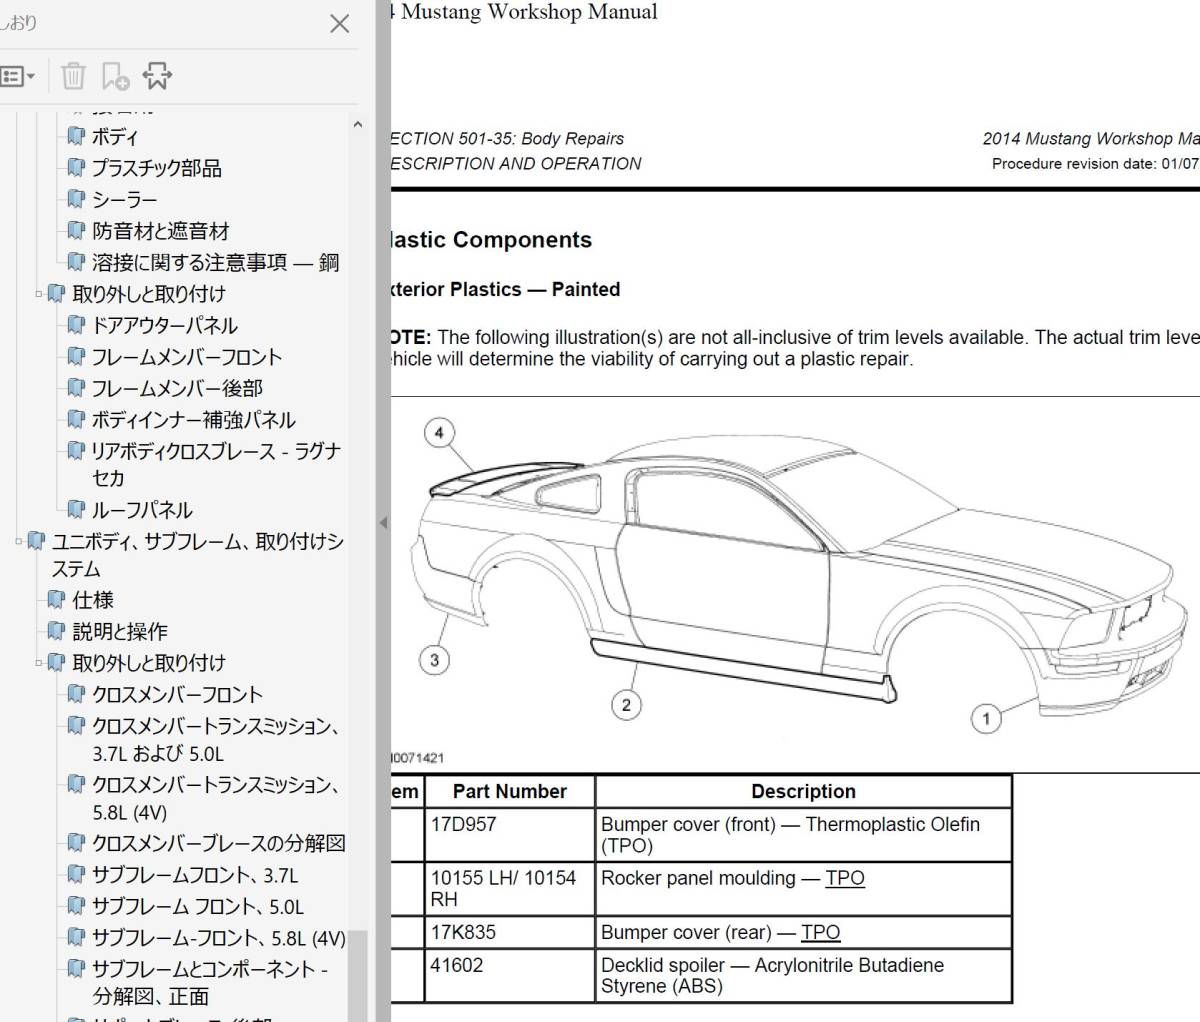Click the bookmark icon beside リアボディクロスブレース

click(x=76, y=451)
